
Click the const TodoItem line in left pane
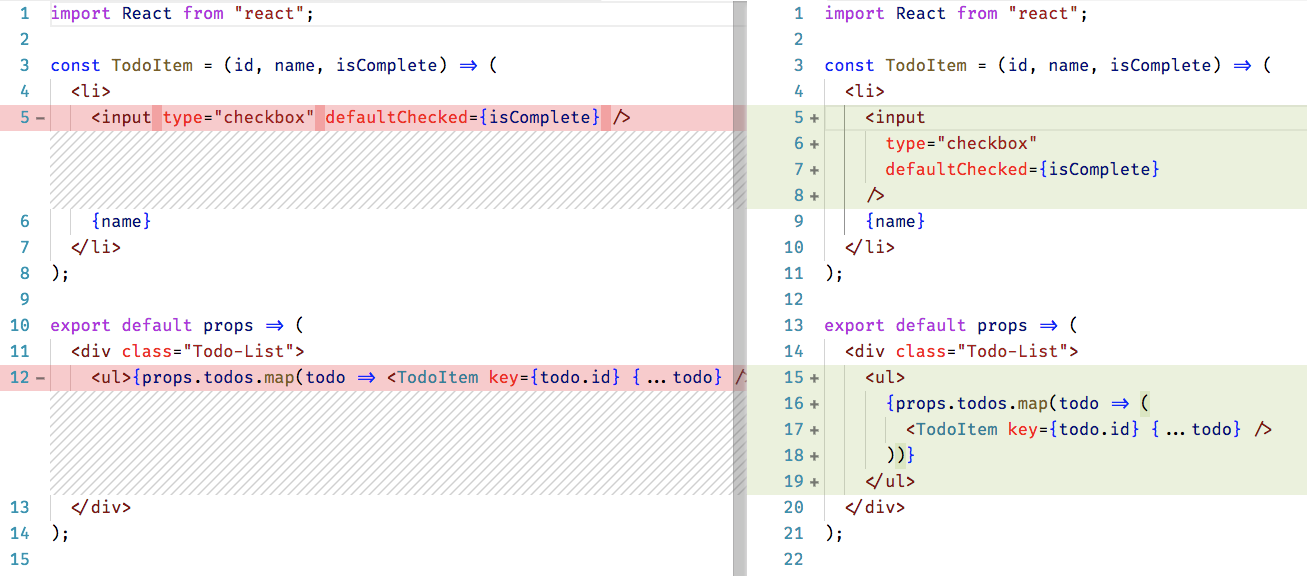pos(273,66)
